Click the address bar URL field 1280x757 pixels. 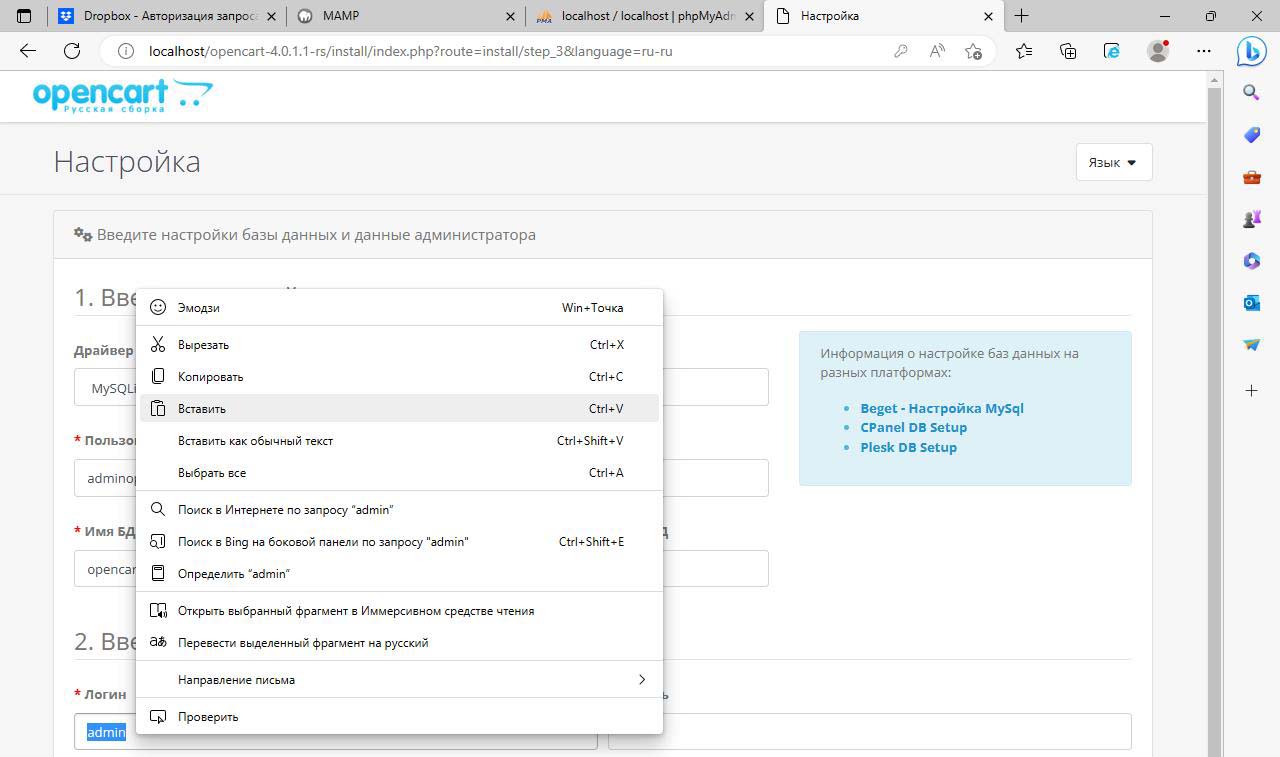[500, 51]
